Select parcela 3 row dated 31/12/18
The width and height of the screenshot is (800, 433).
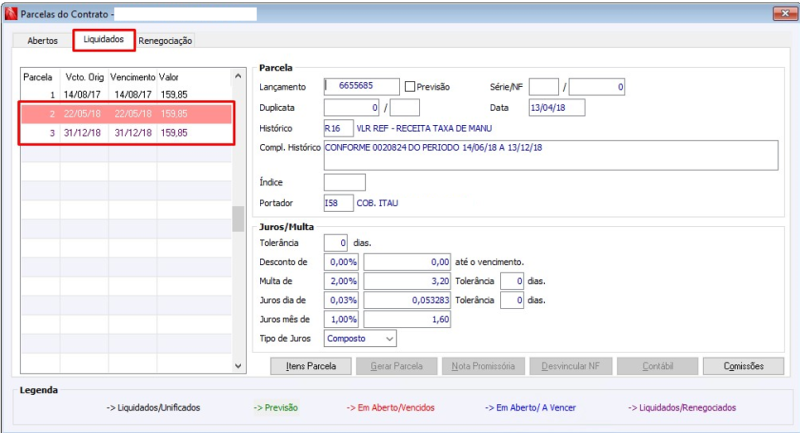[x=126, y=133]
